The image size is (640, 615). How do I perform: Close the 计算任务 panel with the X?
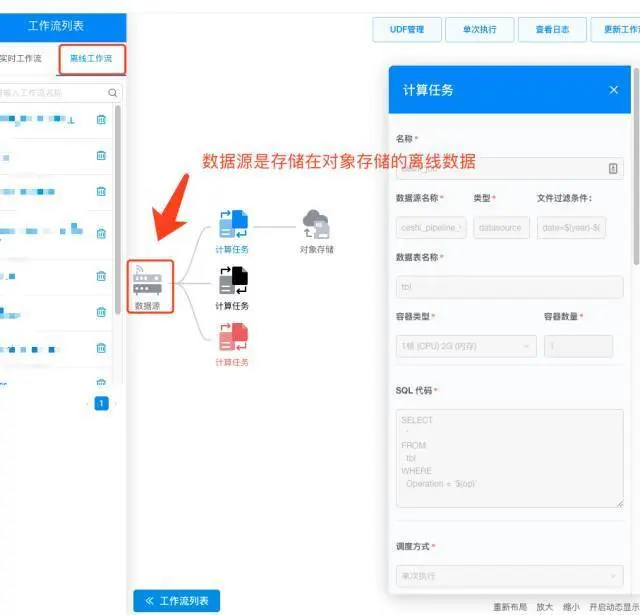pyautogui.click(x=613, y=90)
